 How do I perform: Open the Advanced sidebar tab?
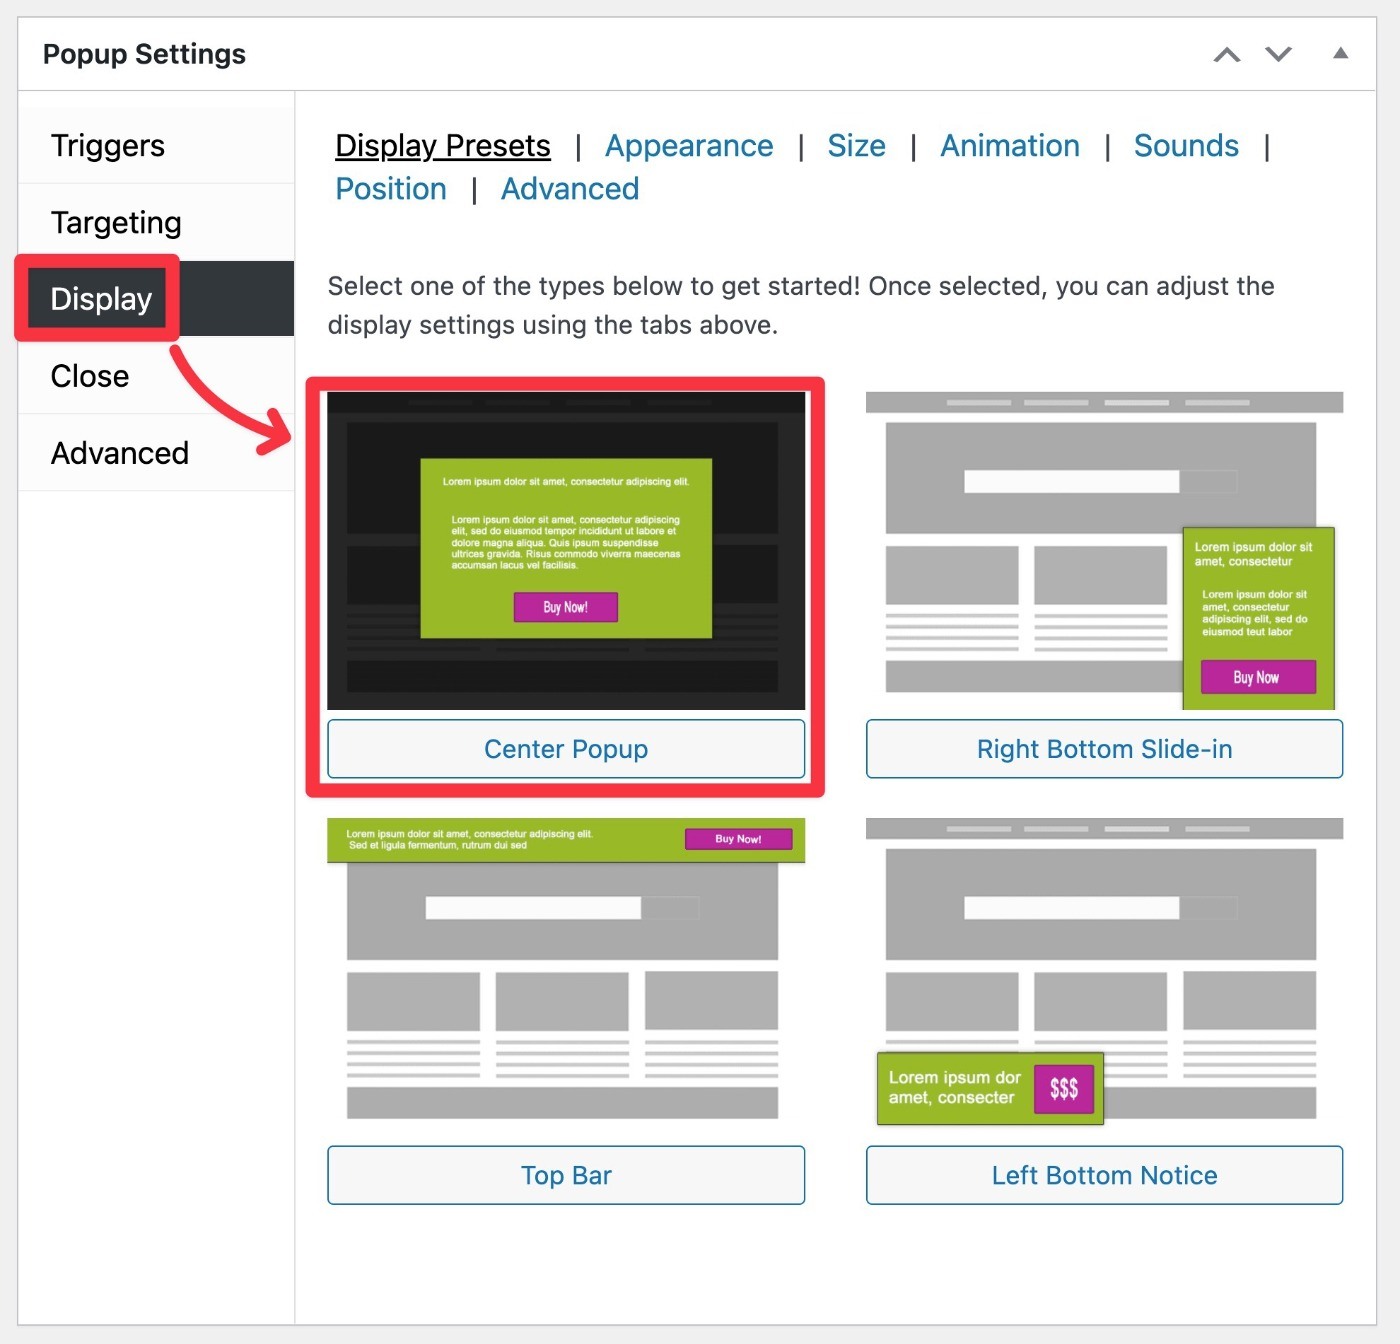[156, 453]
